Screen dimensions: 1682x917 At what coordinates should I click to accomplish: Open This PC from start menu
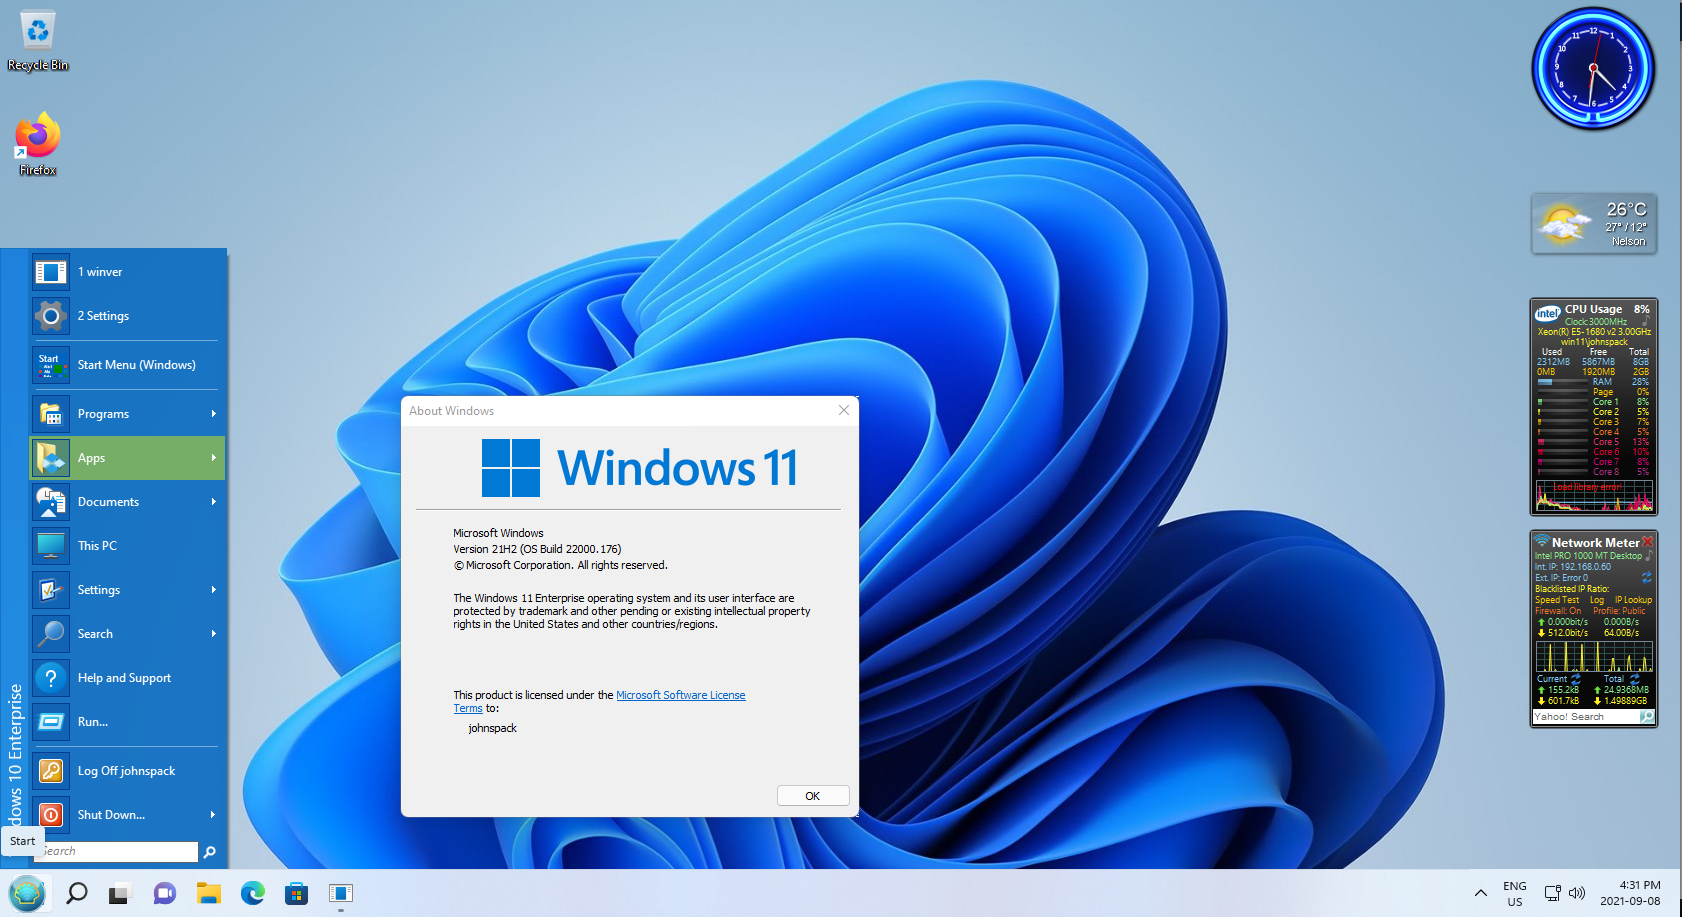[x=127, y=546]
